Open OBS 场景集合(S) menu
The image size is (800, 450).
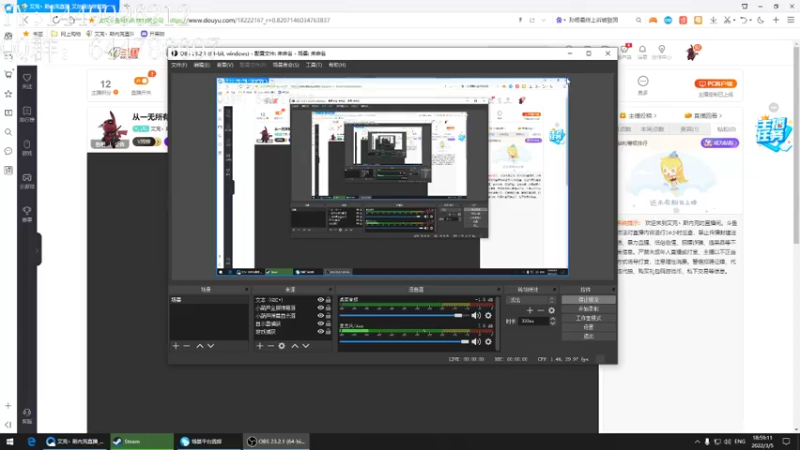[x=286, y=65]
